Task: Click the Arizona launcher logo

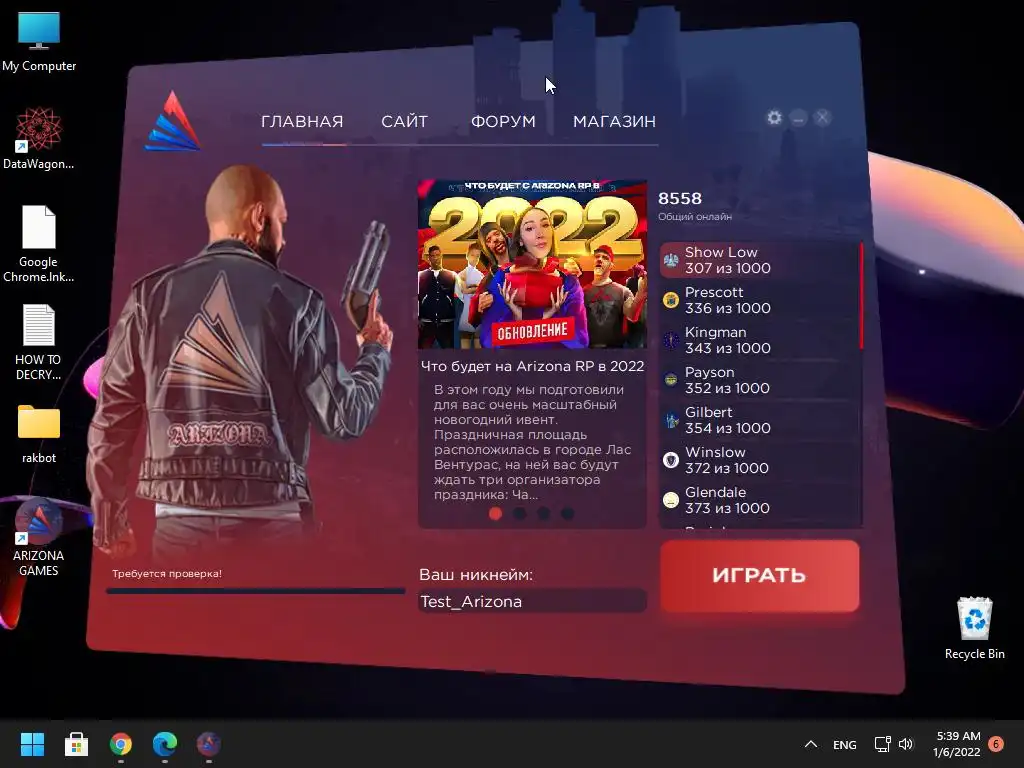Action: coord(172,121)
